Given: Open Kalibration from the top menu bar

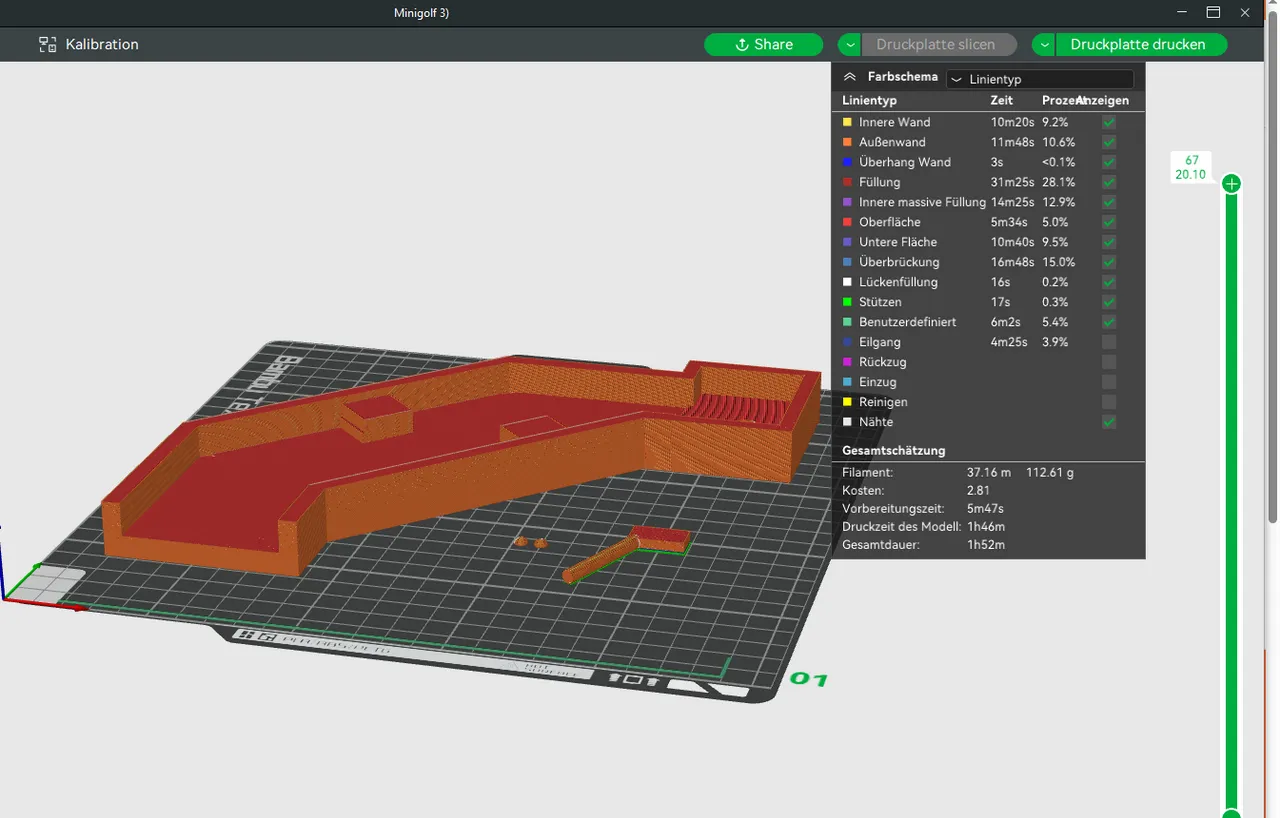Looking at the screenshot, I should pyautogui.click(x=101, y=44).
